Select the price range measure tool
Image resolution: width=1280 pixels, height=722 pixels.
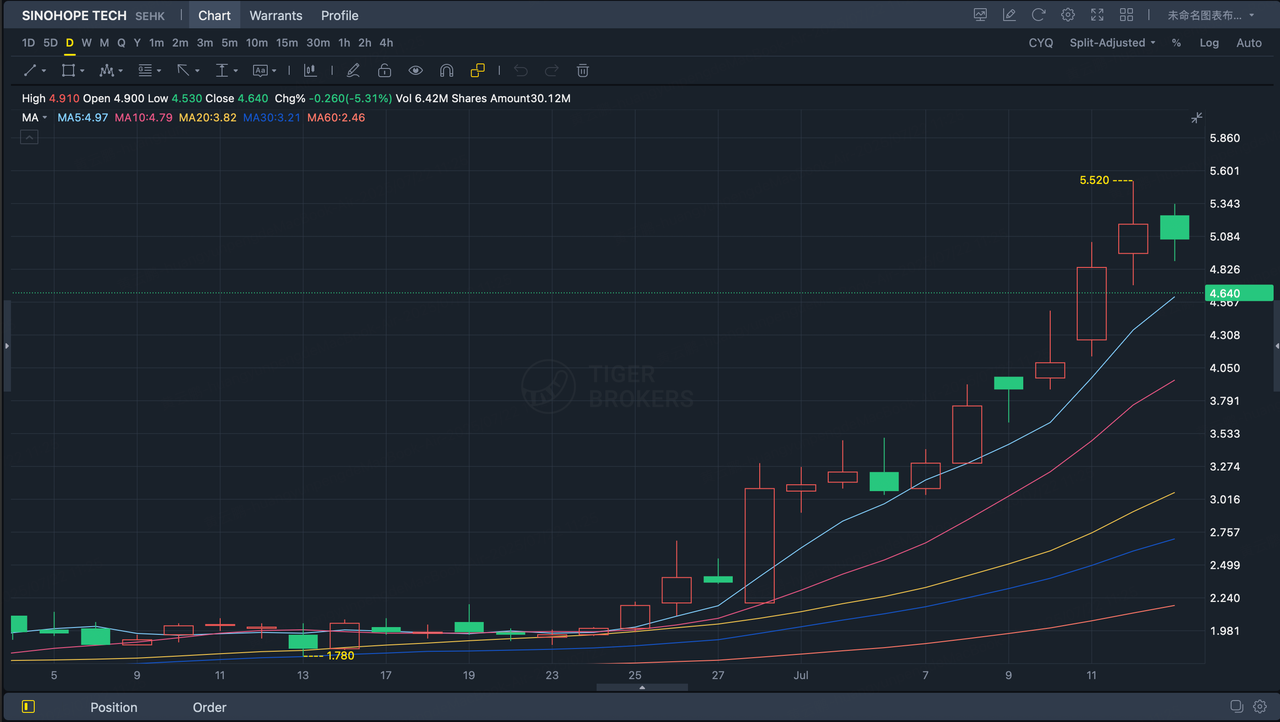tap(221, 71)
